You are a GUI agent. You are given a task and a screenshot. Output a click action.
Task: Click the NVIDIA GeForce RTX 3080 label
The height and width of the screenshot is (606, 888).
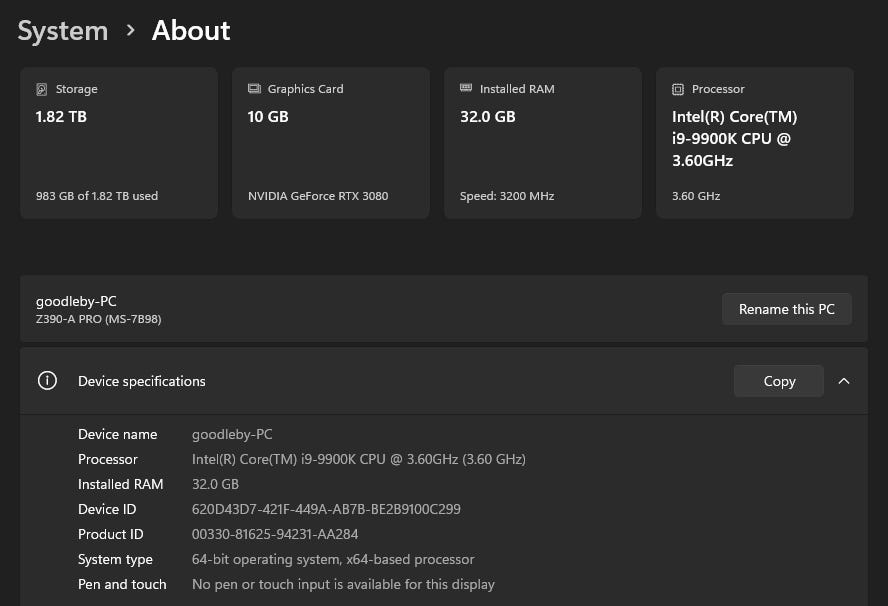click(x=317, y=196)
